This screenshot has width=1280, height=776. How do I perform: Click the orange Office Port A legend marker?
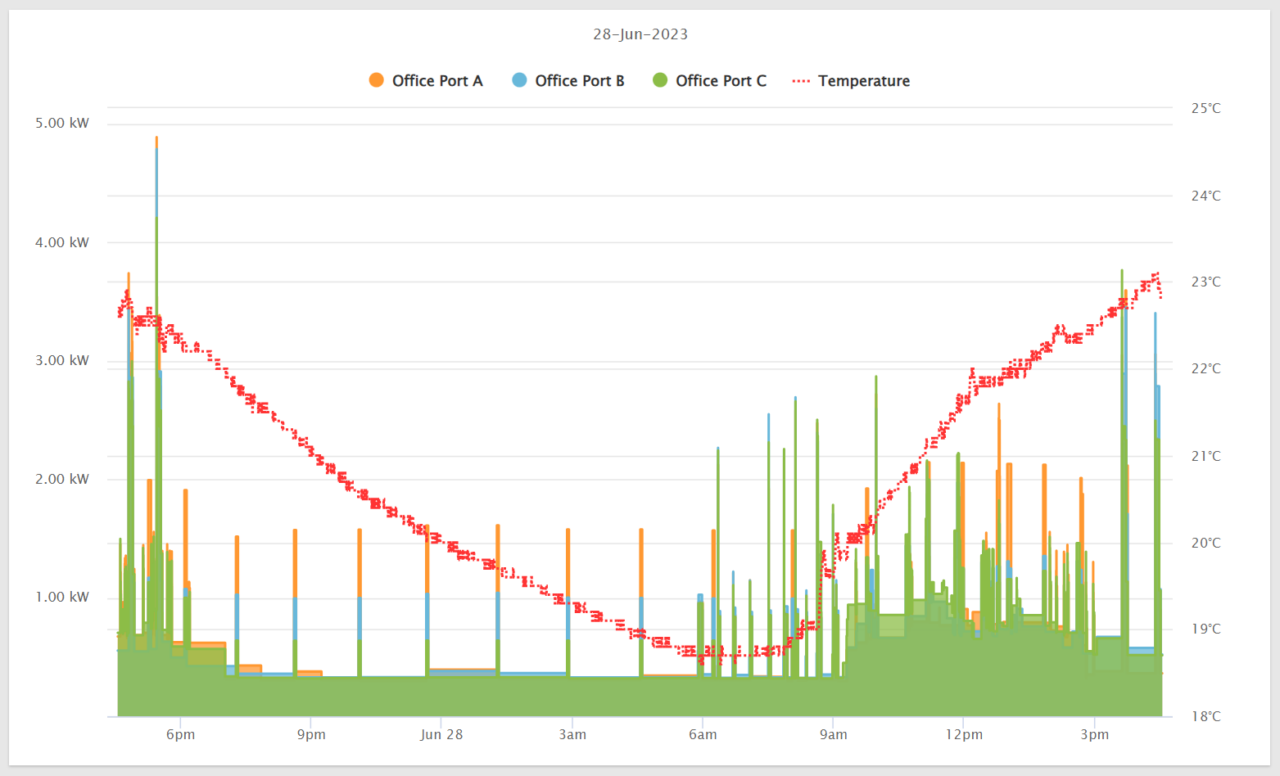click(x=376, y=80)
